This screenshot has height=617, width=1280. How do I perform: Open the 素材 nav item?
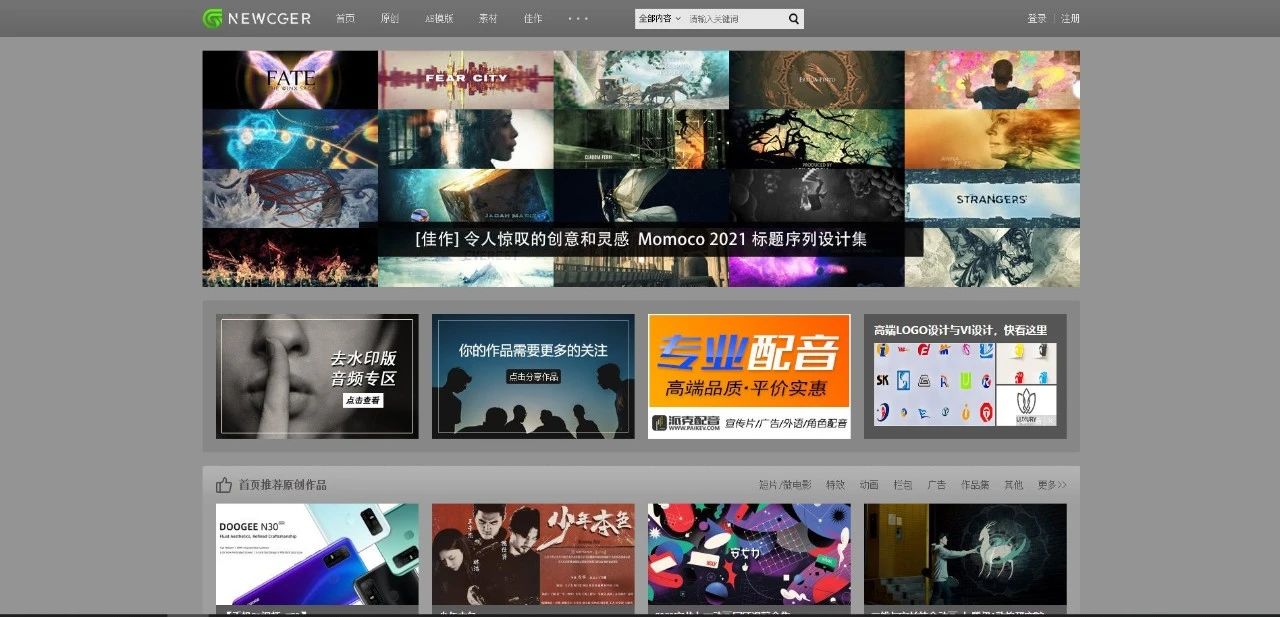pos(488,19)
